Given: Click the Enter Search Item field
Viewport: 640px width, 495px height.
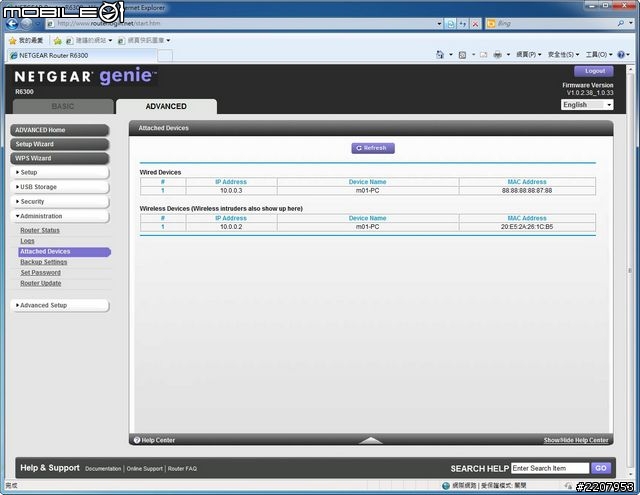Looking at the screenshot, I should click(x=550, y=468).
